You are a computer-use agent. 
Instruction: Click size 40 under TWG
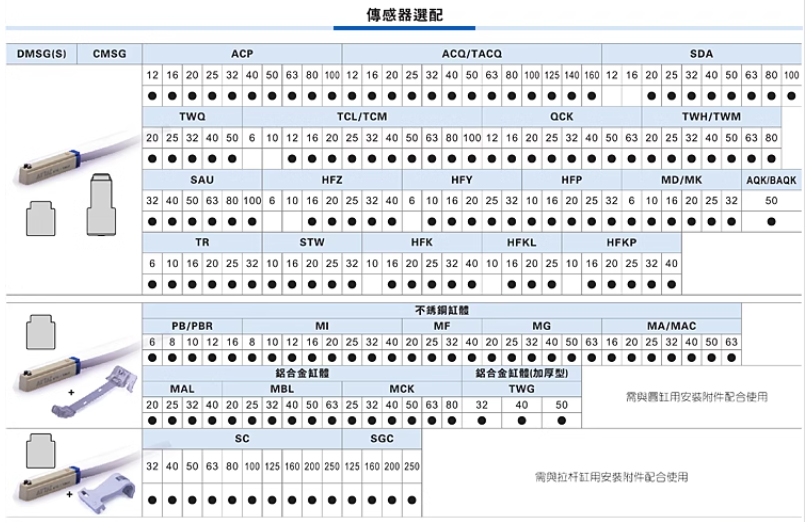click(522, 405)
